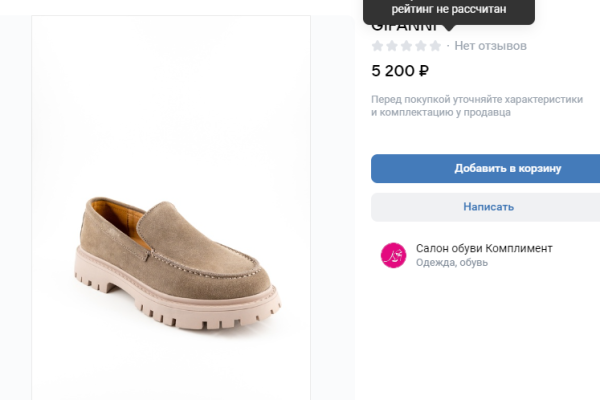Viewport: 600px width, 400px height.
Task: Open the "Нет отзывов" reviews link
Action: pyautogui.click(x=490, y=46)
